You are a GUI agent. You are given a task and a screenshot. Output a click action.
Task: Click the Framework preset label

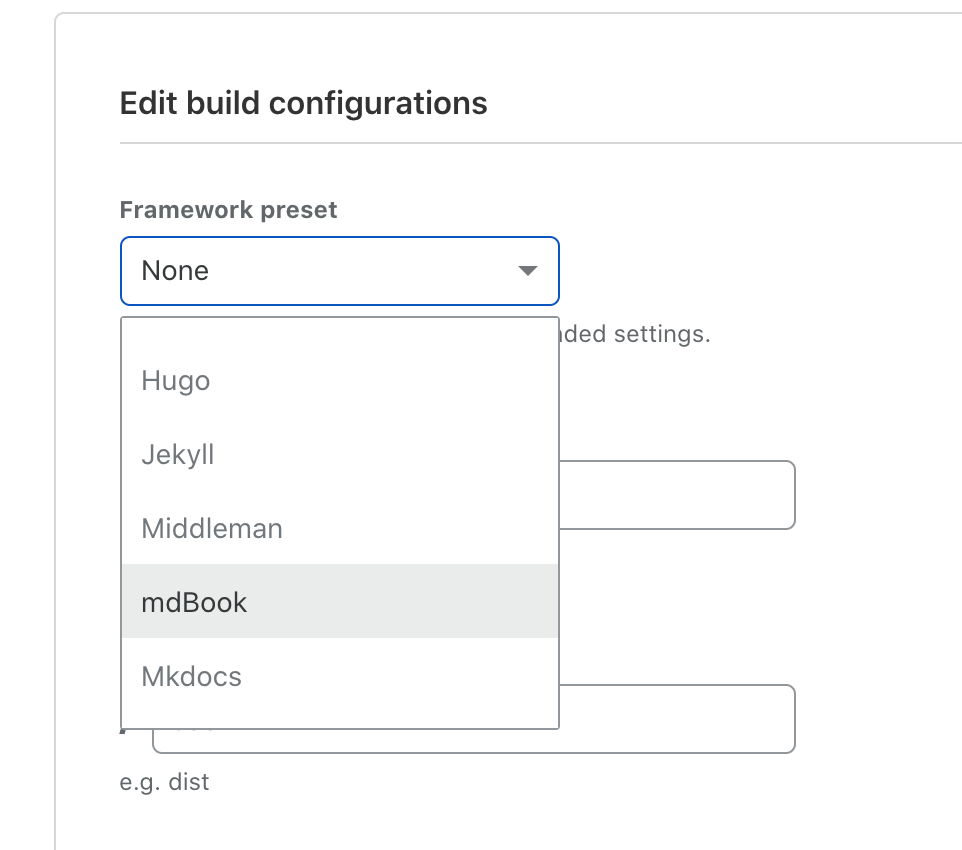coord(228,209)
